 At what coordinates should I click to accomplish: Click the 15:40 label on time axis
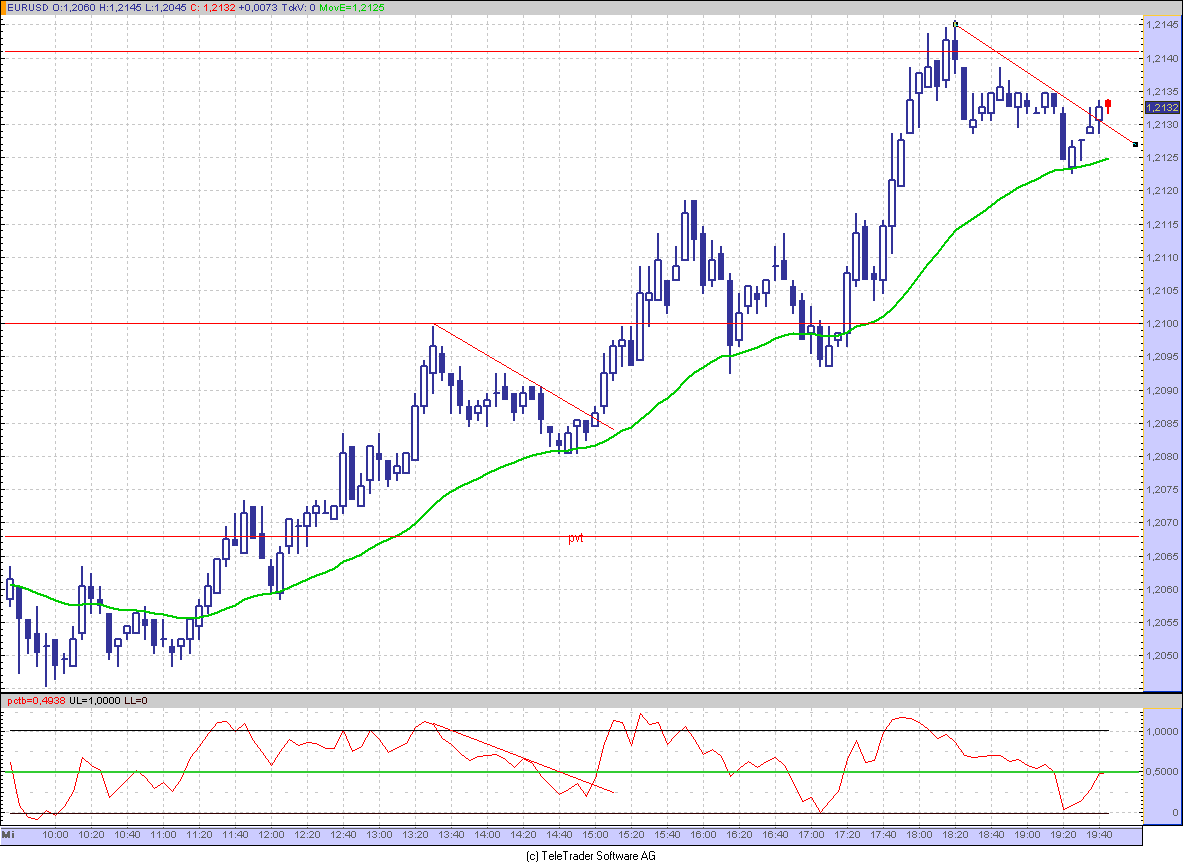(667, 835)
